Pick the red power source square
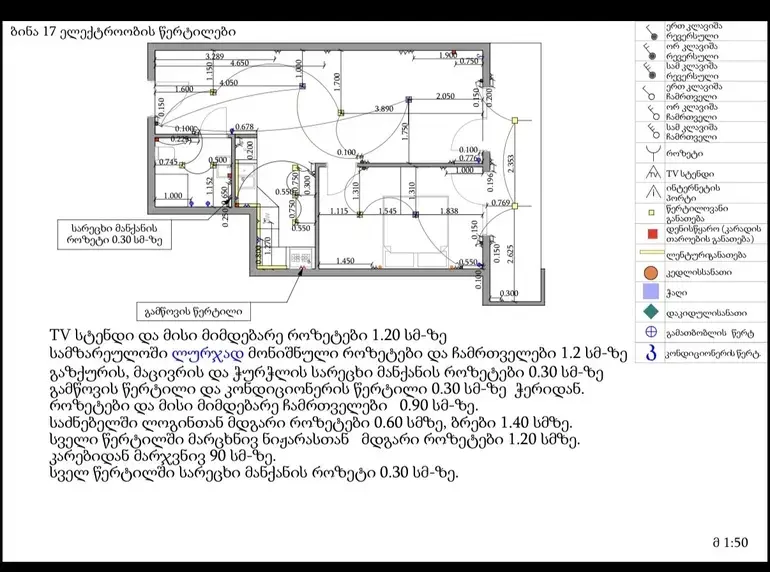This screenshot has width=770, height=572. pyautogui.click(x=652, y=234)
